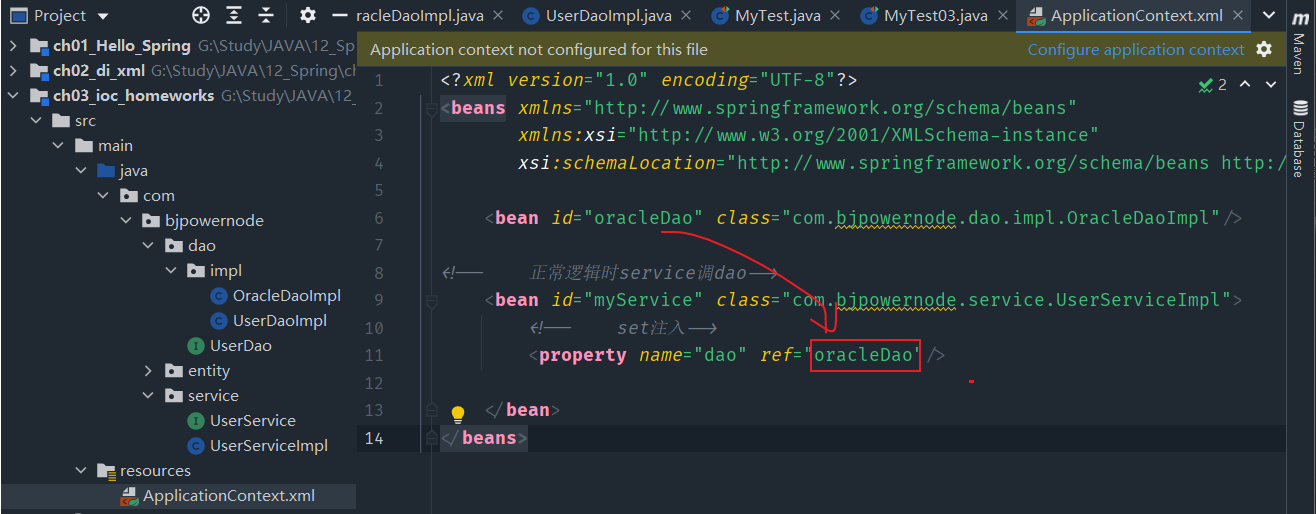This screenshot has width=1316, height=514.
Task: Click the "myService" id value
Action: pos(650,300)
